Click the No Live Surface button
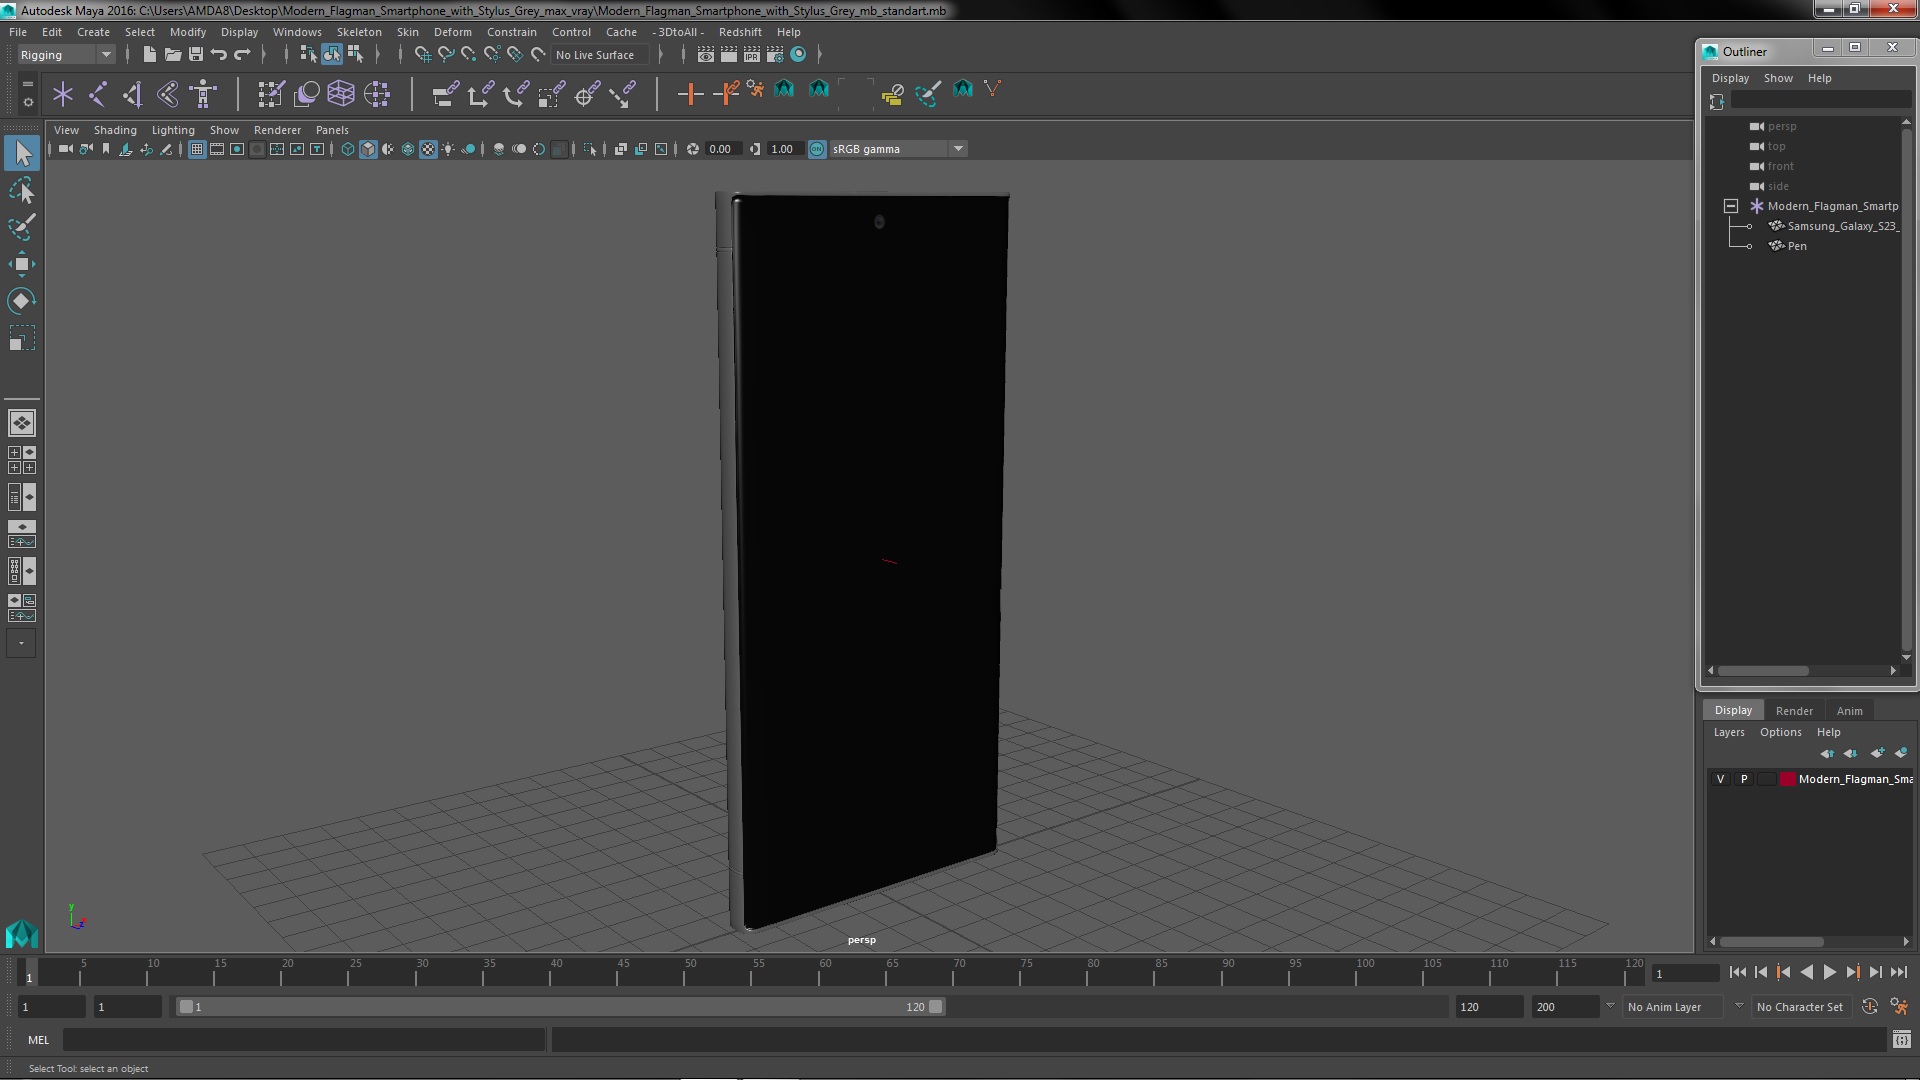 (x=596, y=54)
